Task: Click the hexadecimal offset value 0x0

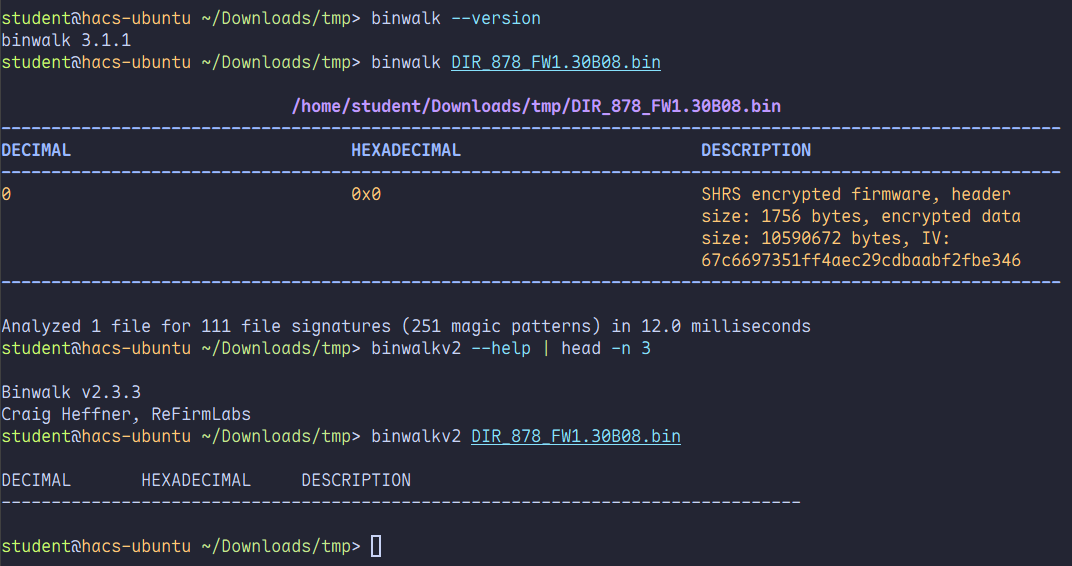Action: click(366, 194)
